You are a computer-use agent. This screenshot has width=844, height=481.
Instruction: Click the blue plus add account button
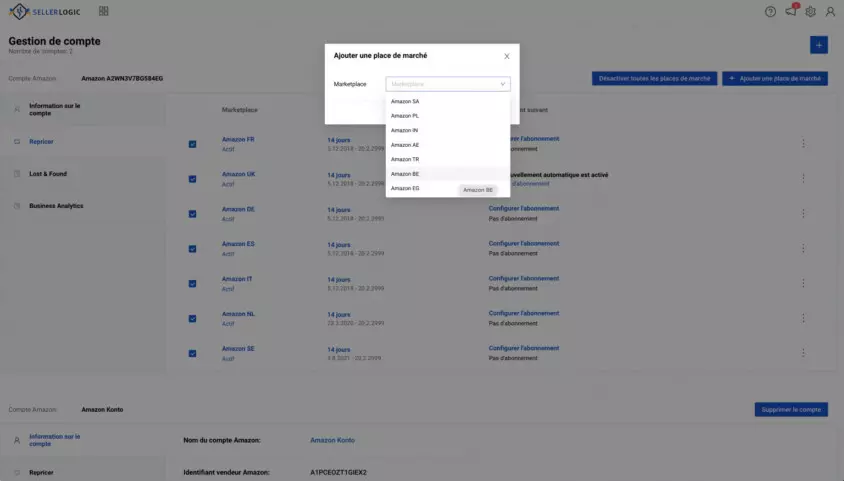click(819, 45)
